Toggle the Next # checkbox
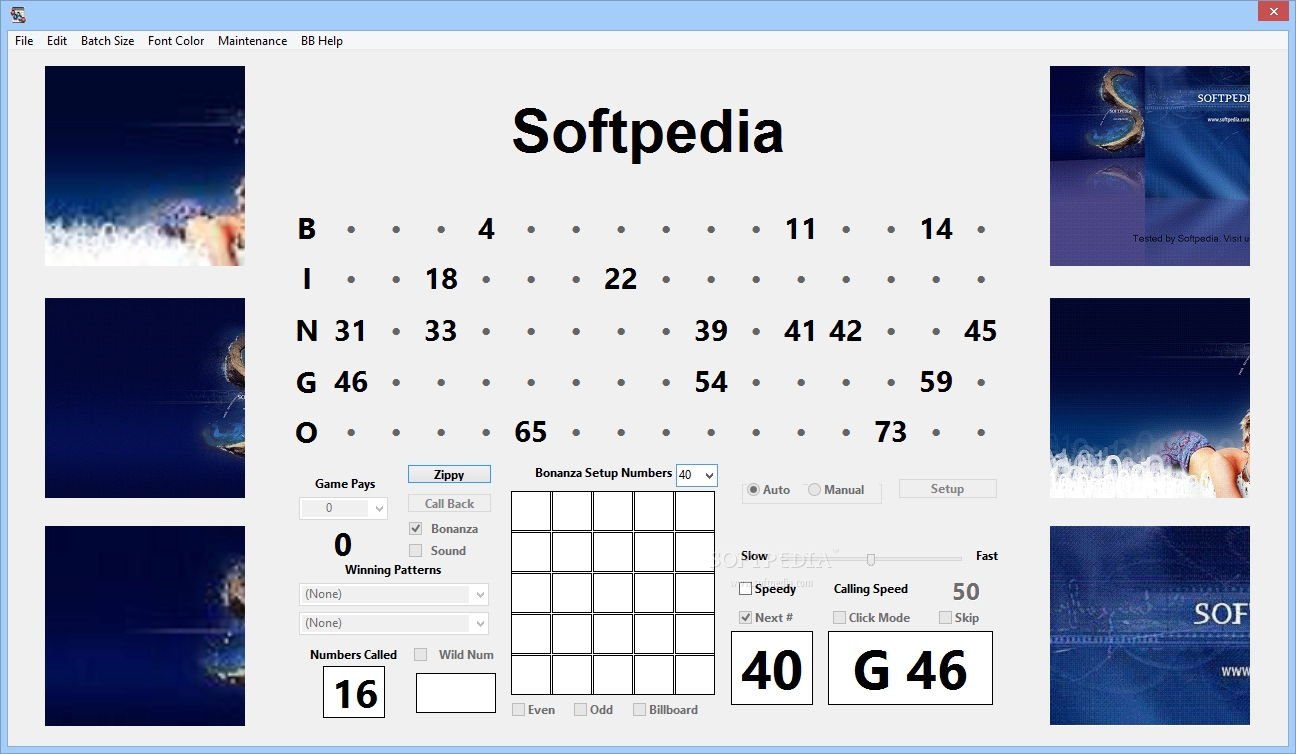Viewport: 1296px width, 754px height. tap(745, 617)
